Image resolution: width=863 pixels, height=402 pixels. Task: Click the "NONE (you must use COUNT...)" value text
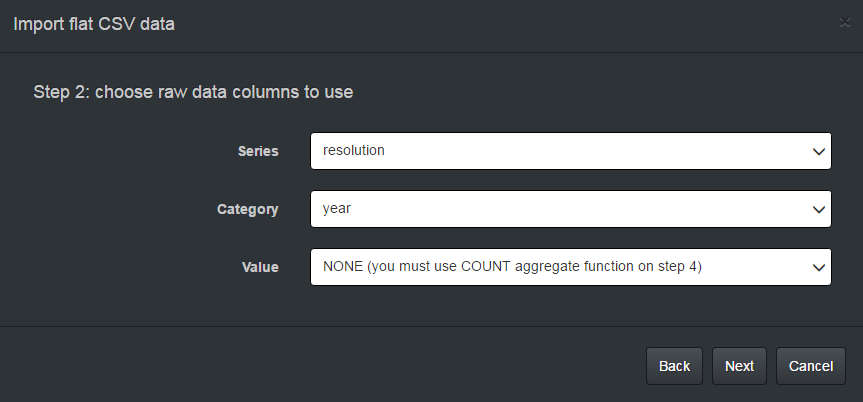coord(514,267)
